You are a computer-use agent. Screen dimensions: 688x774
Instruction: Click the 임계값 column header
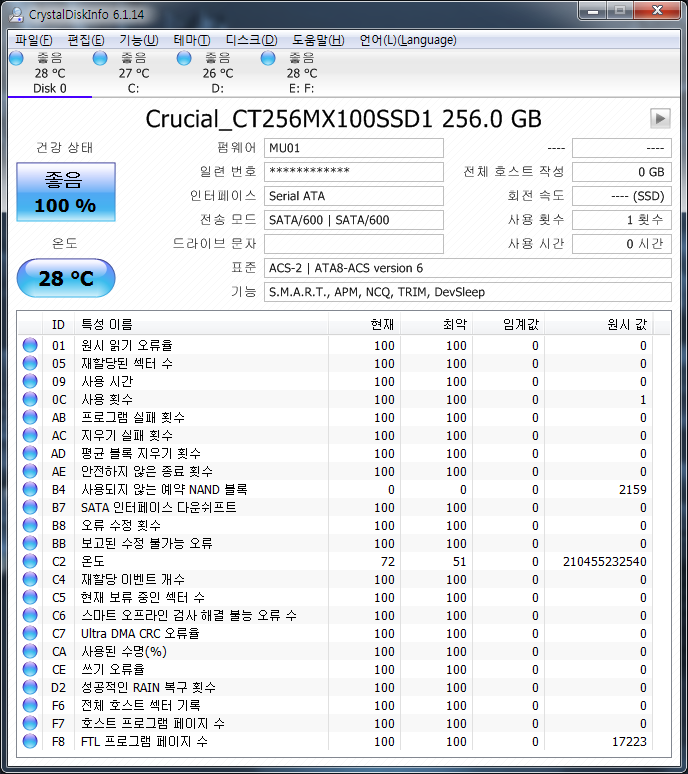508,324
